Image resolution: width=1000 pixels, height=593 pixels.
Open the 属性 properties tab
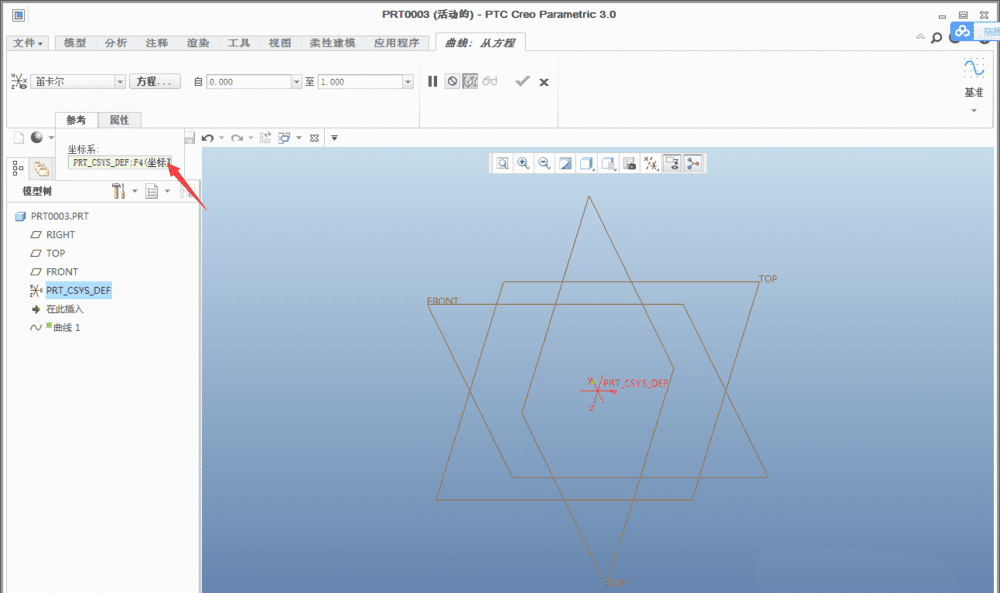coord(119,120)
